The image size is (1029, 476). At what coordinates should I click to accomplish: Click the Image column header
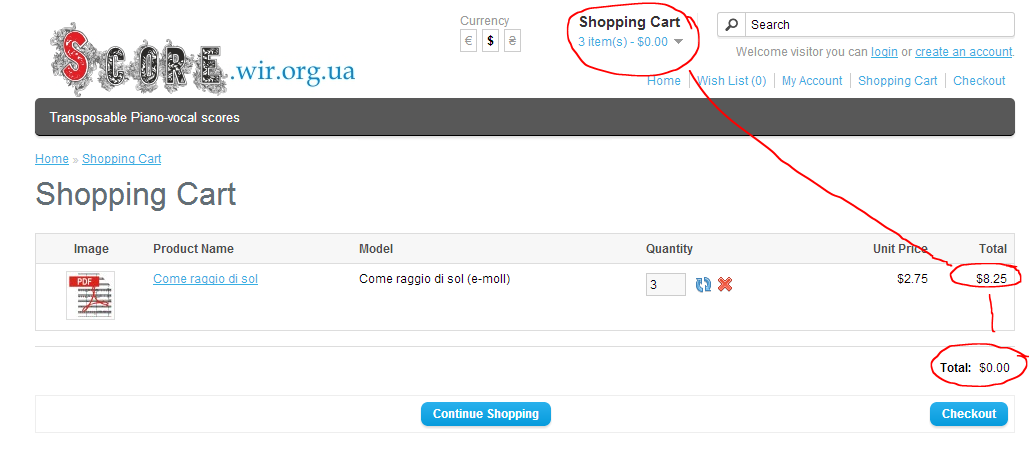91,249
